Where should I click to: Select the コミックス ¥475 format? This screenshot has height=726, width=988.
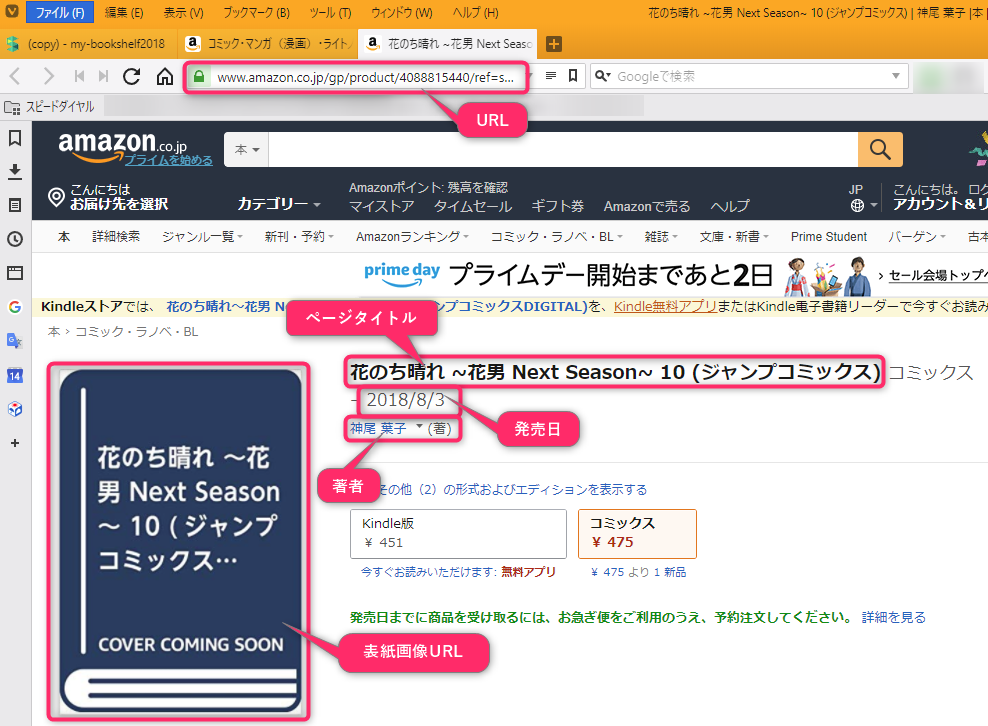[x=637, y=534]
